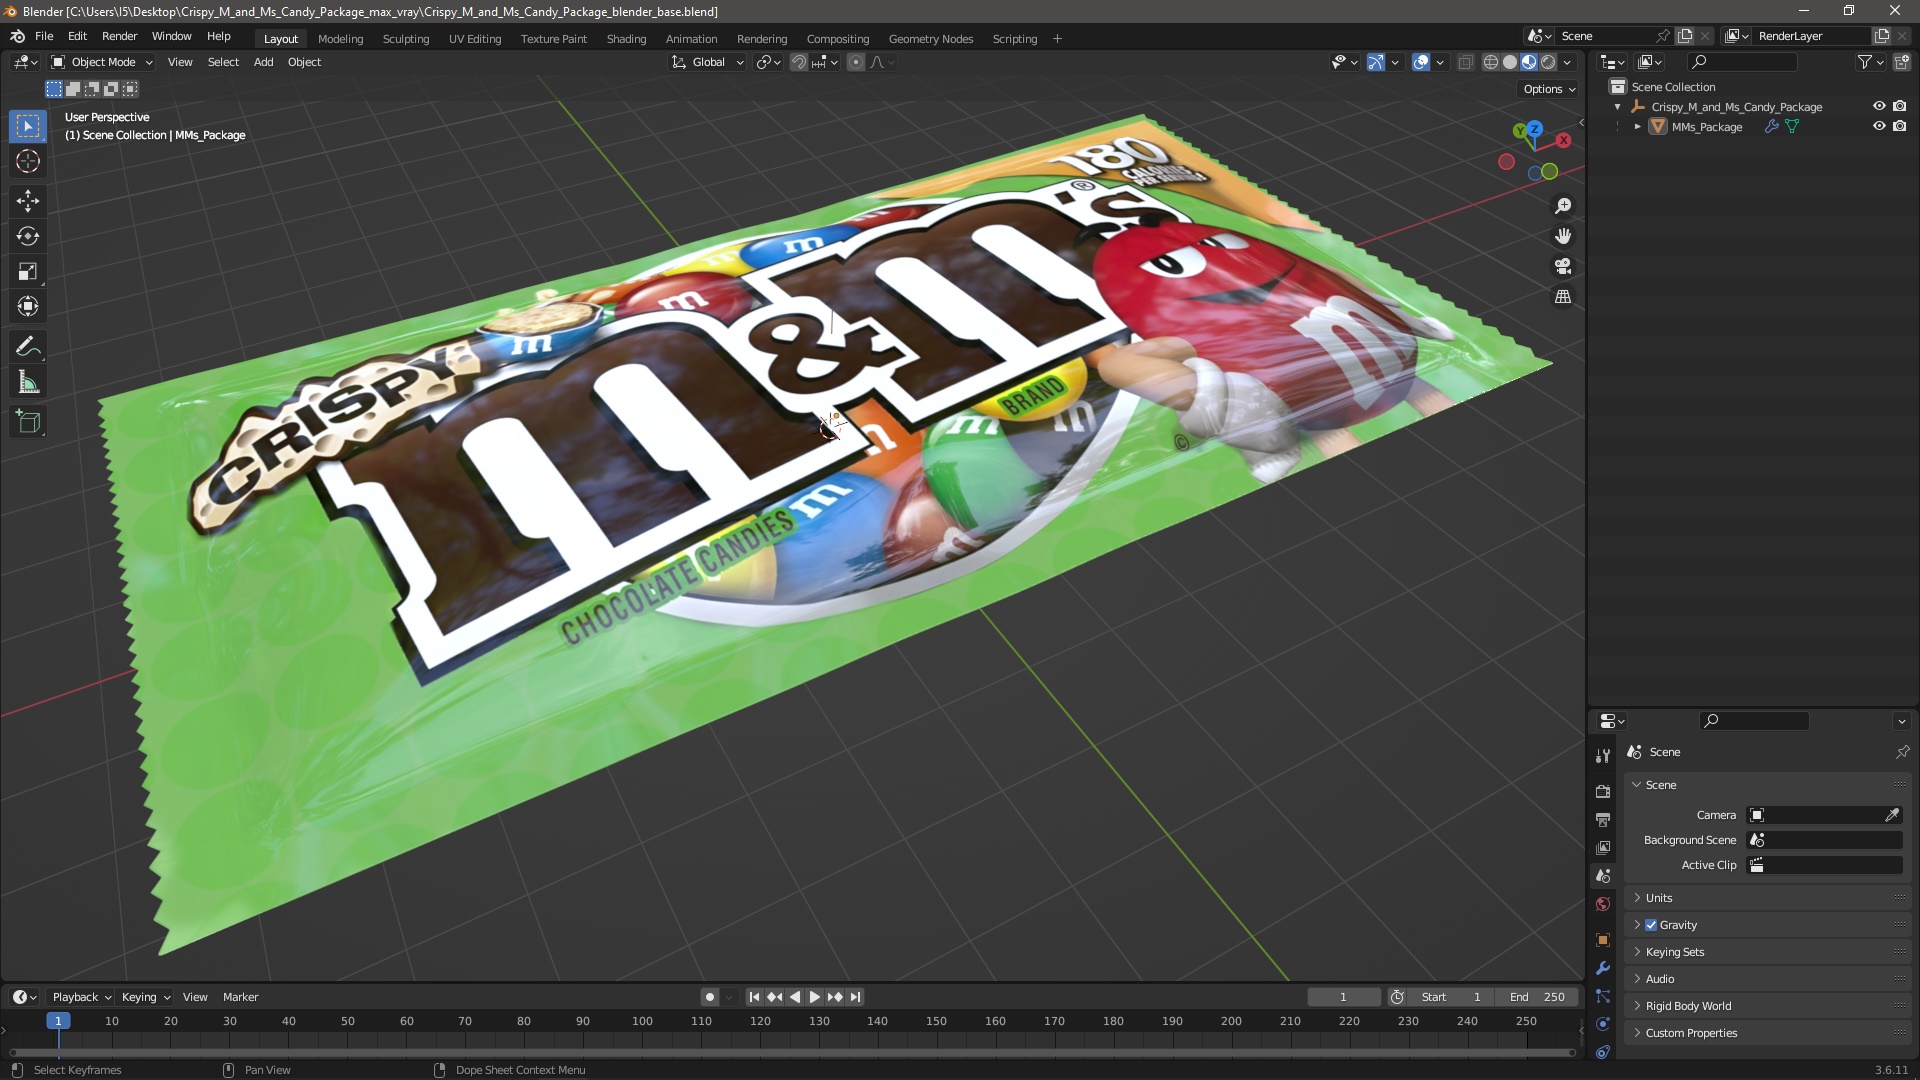The image size is (1920, 1080).
Task: Toggle the Gravity checkbox
Action: click(x=1651, y=925)
